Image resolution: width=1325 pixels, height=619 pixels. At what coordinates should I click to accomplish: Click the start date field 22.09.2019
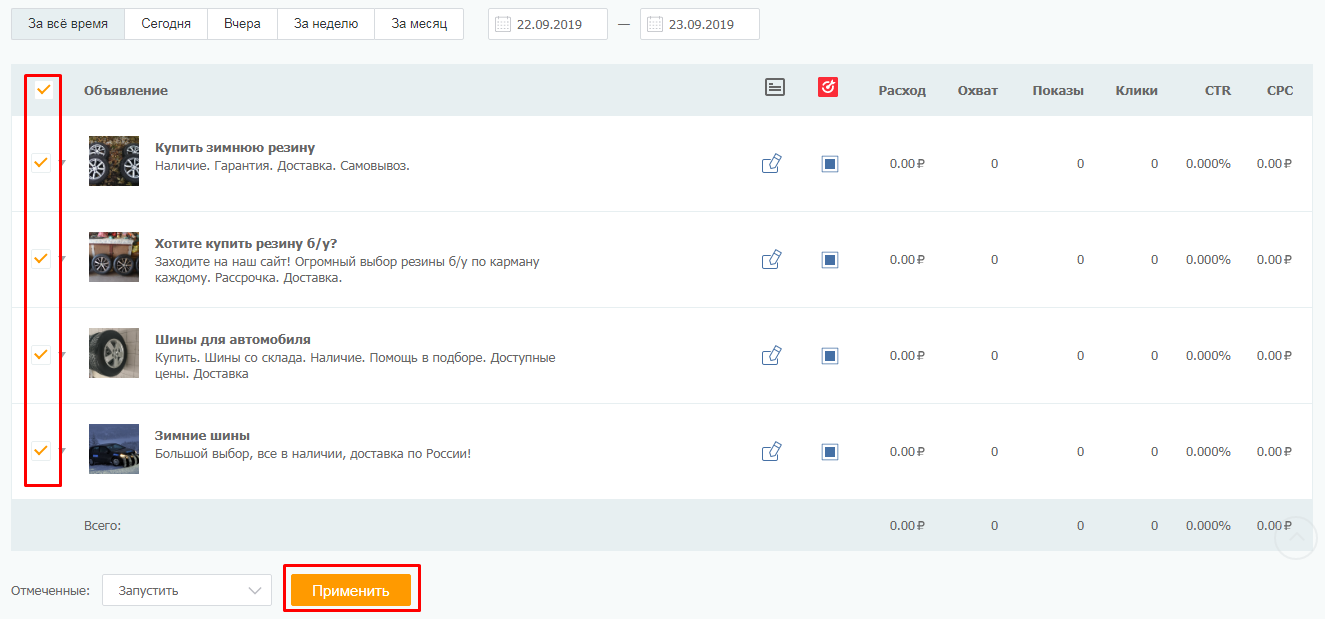pos(547,25)
